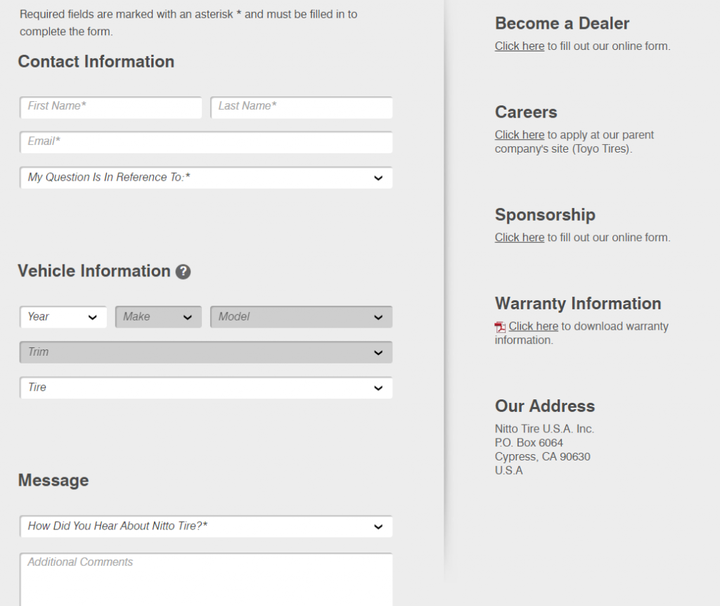720x606 pixels.
Task: Open the 'My Question Is In Reference To' dropdown
Action: (x=206, y=177)
